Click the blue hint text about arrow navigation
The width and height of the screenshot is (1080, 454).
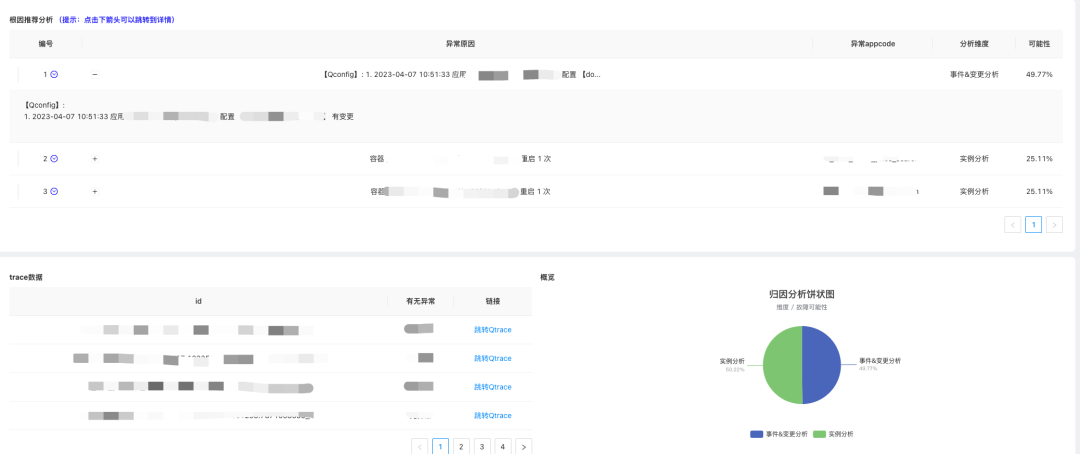pyautogui.click(x=116, y=20)
